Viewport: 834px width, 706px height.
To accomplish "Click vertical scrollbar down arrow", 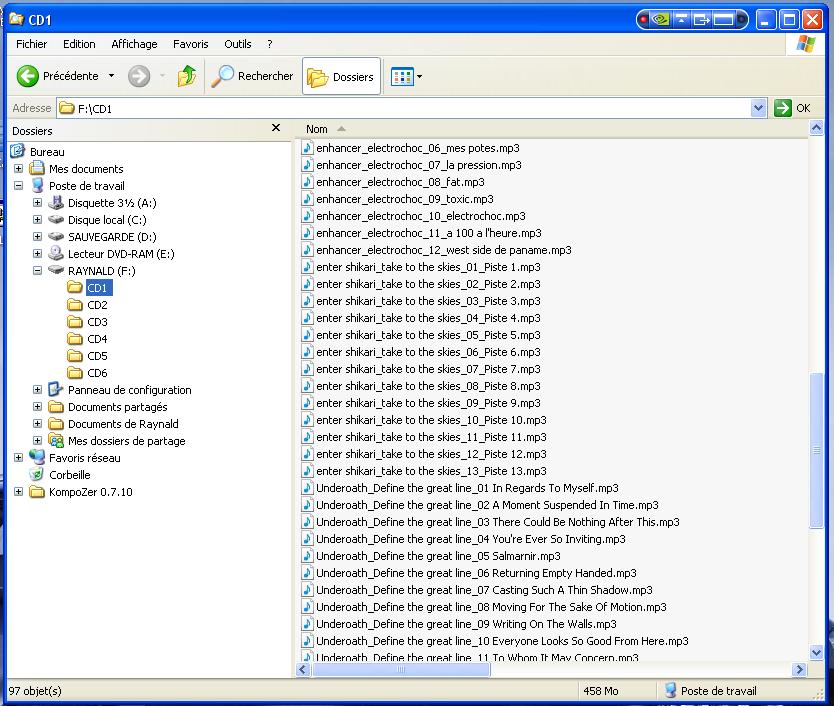I will click(816, 652).
